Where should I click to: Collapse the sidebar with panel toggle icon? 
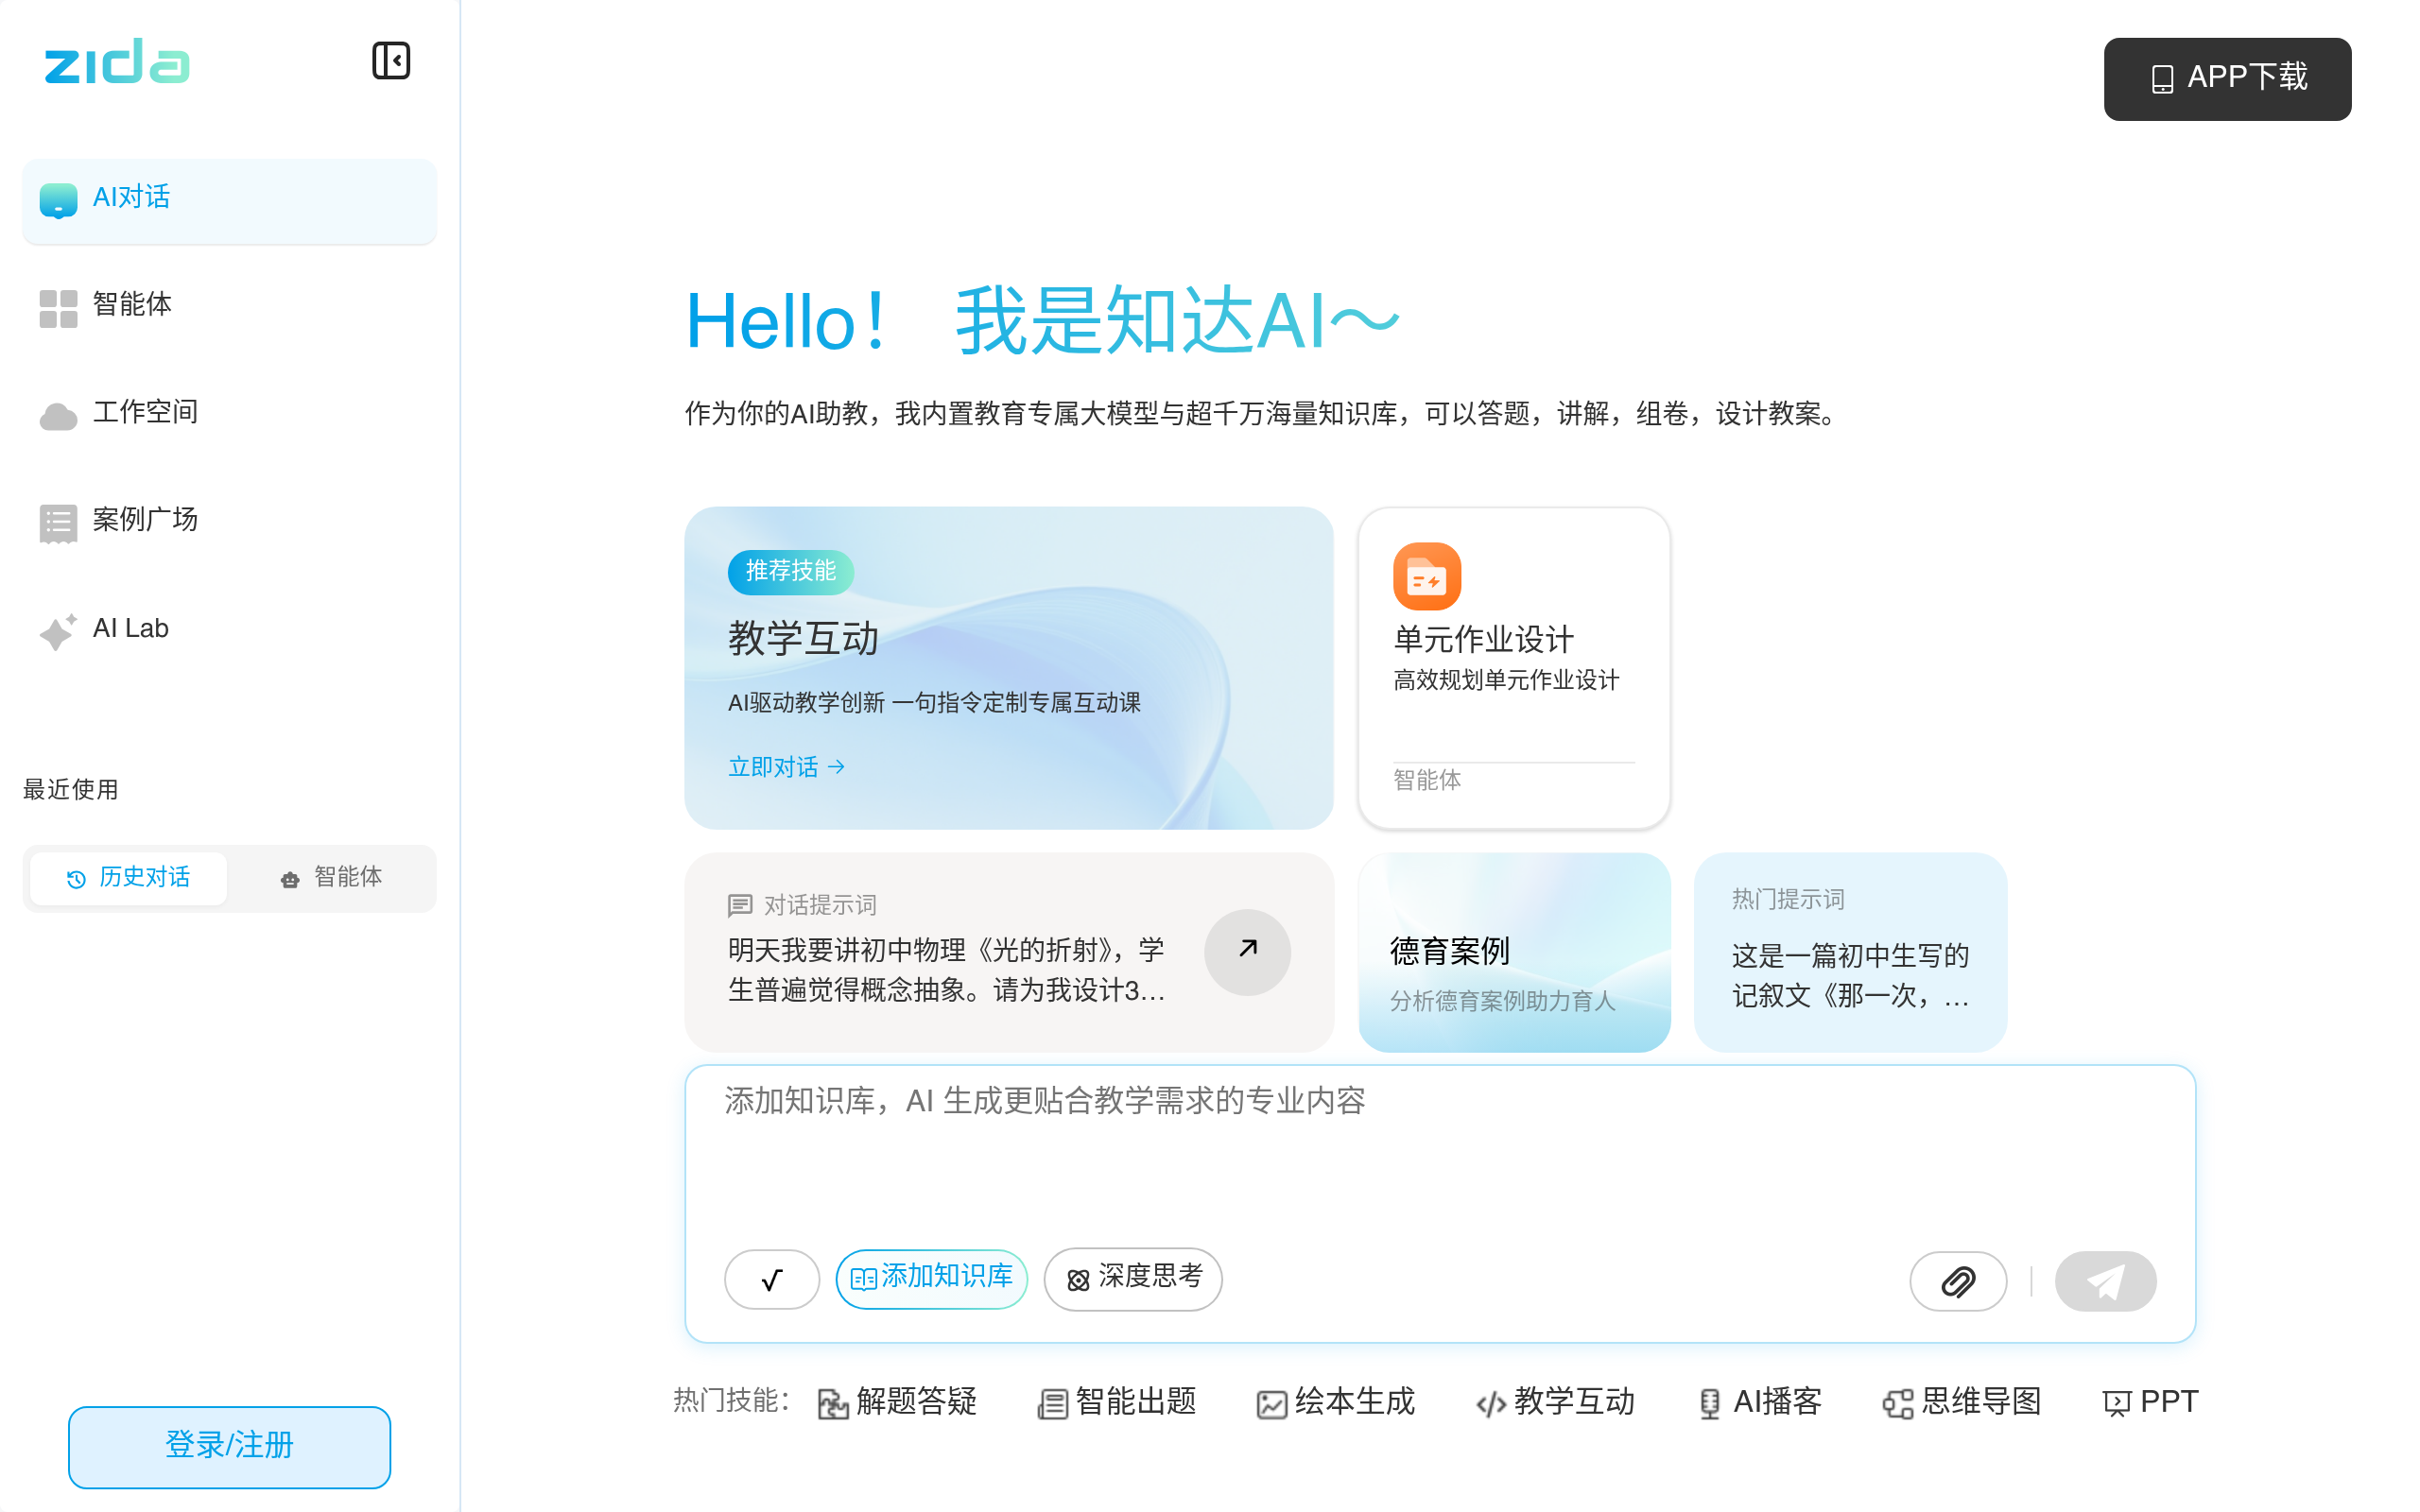click(390, 61)
